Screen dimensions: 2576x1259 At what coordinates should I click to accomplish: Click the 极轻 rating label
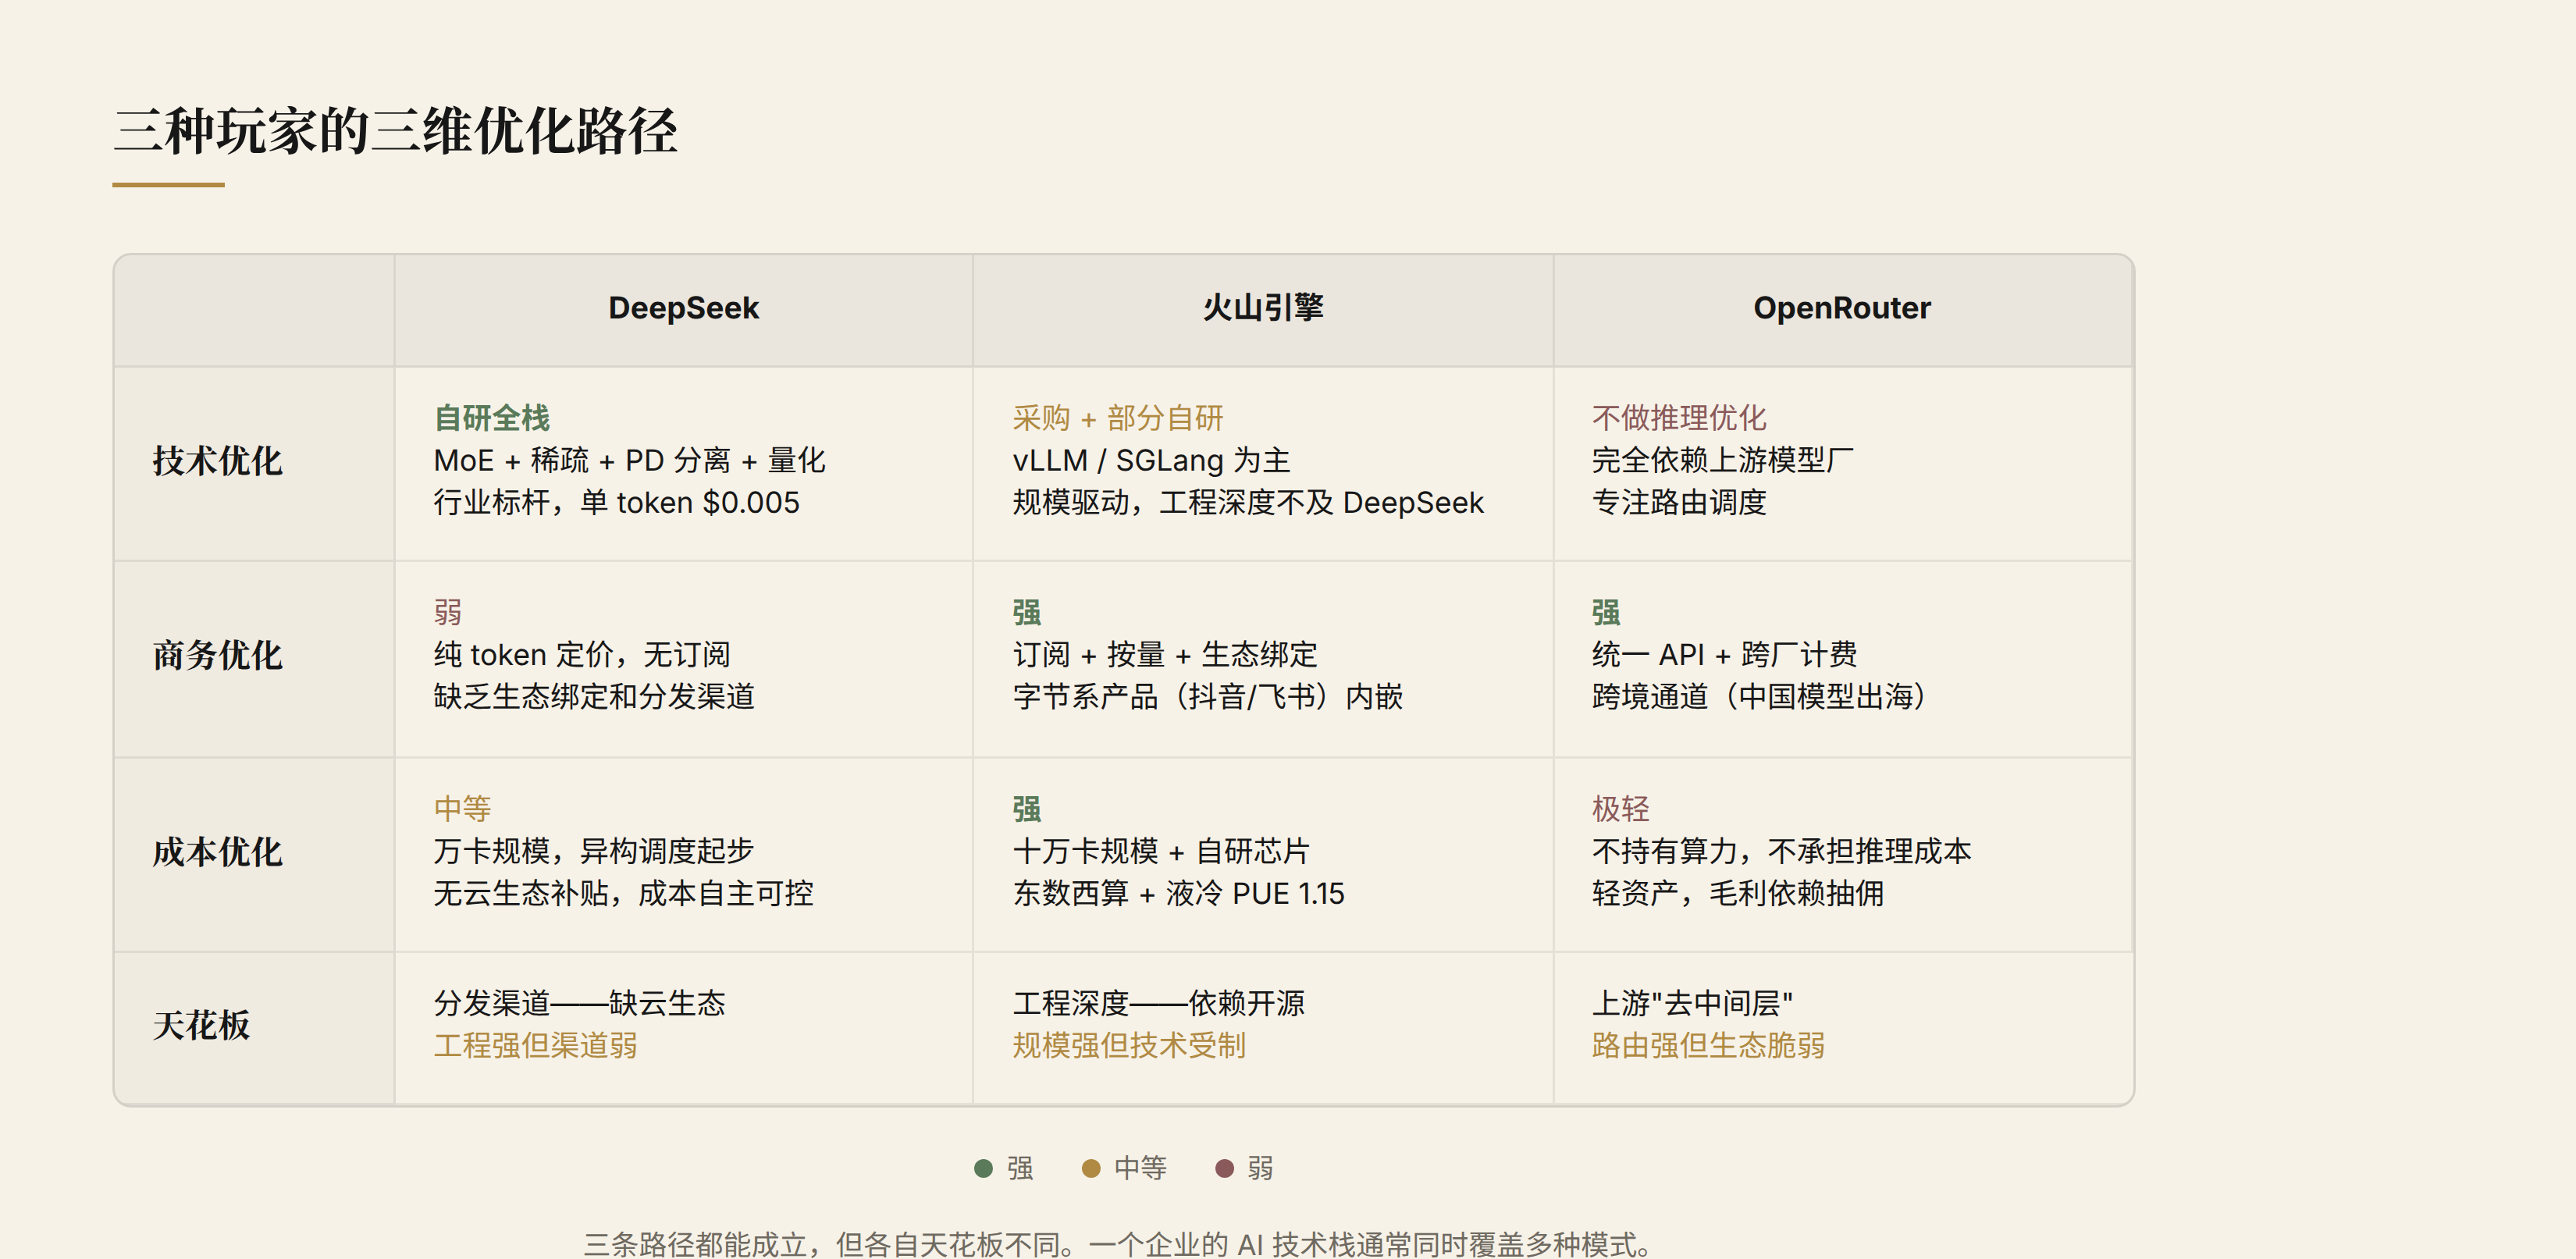tap(1620, 808)
